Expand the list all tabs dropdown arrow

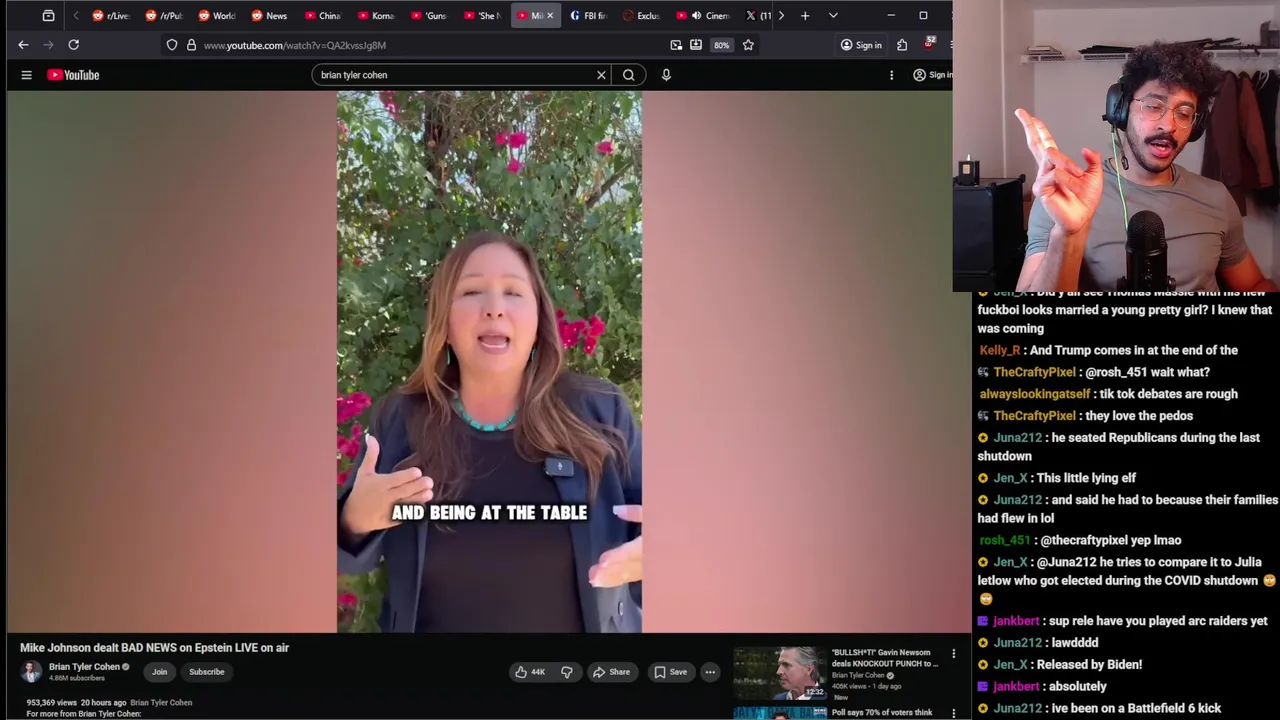tap(833, 16)
